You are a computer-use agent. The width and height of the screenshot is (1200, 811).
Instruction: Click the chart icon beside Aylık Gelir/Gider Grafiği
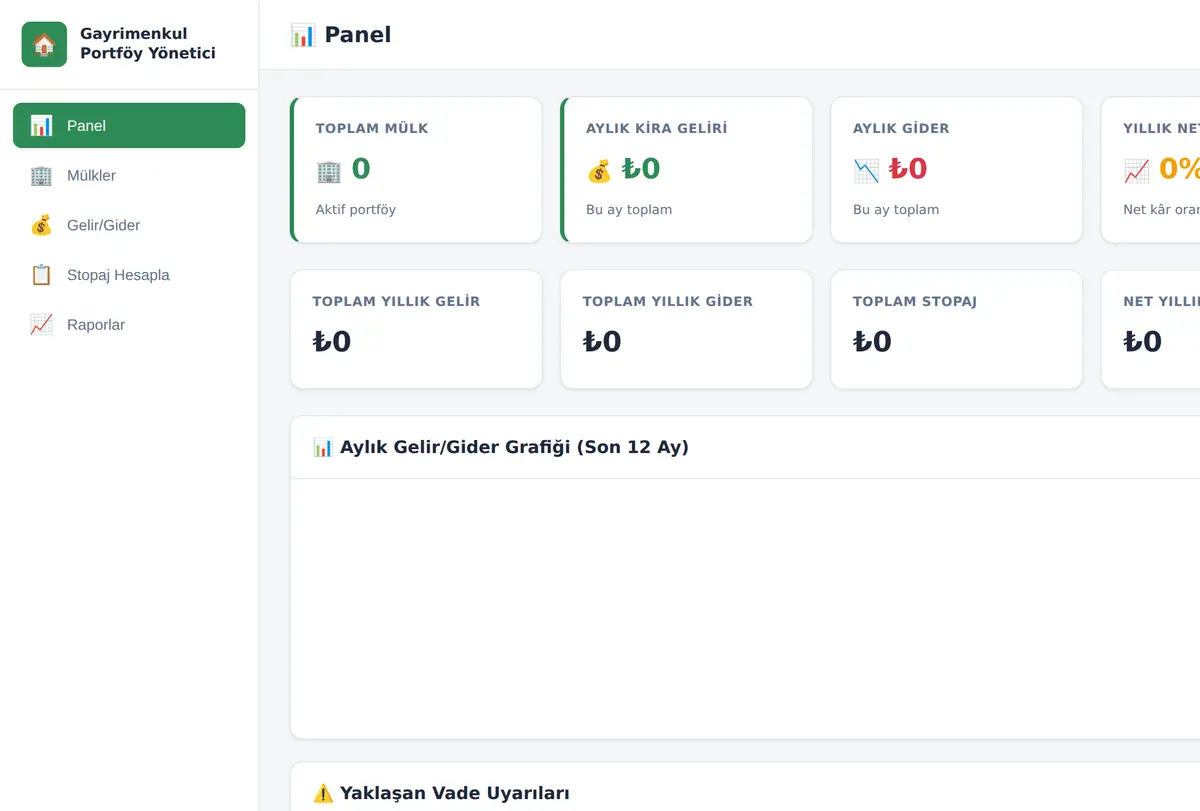(x=323, y=447)
